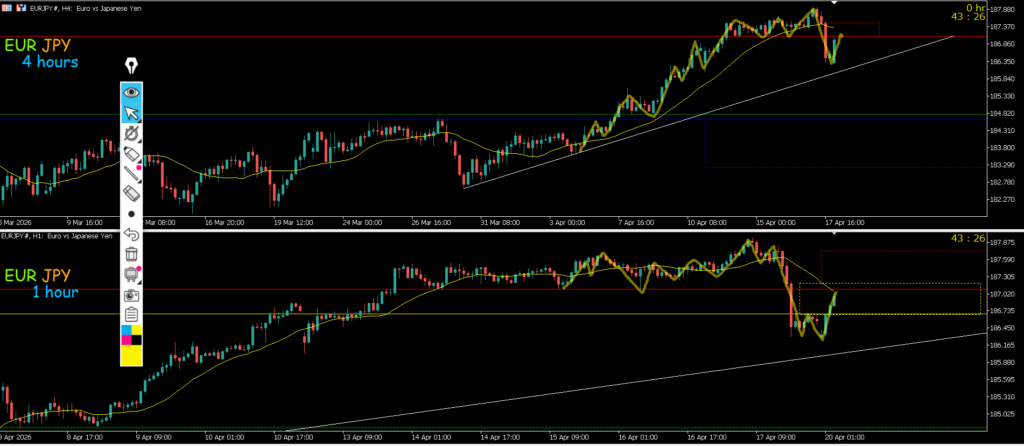Click the 186.860 price label on the H4 axis
Viewport: 1024px width, 446px height.
[1002, 44]
